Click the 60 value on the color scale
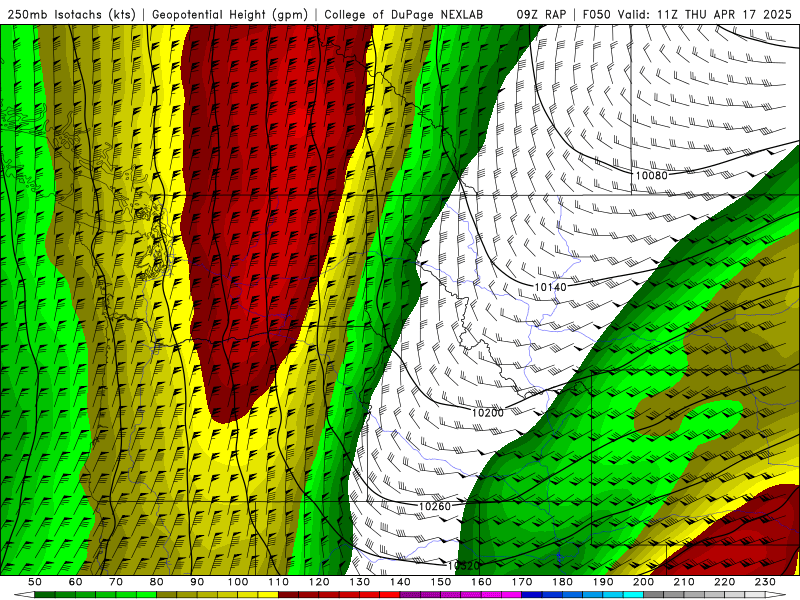800x600 pixels. click(76, 582)
